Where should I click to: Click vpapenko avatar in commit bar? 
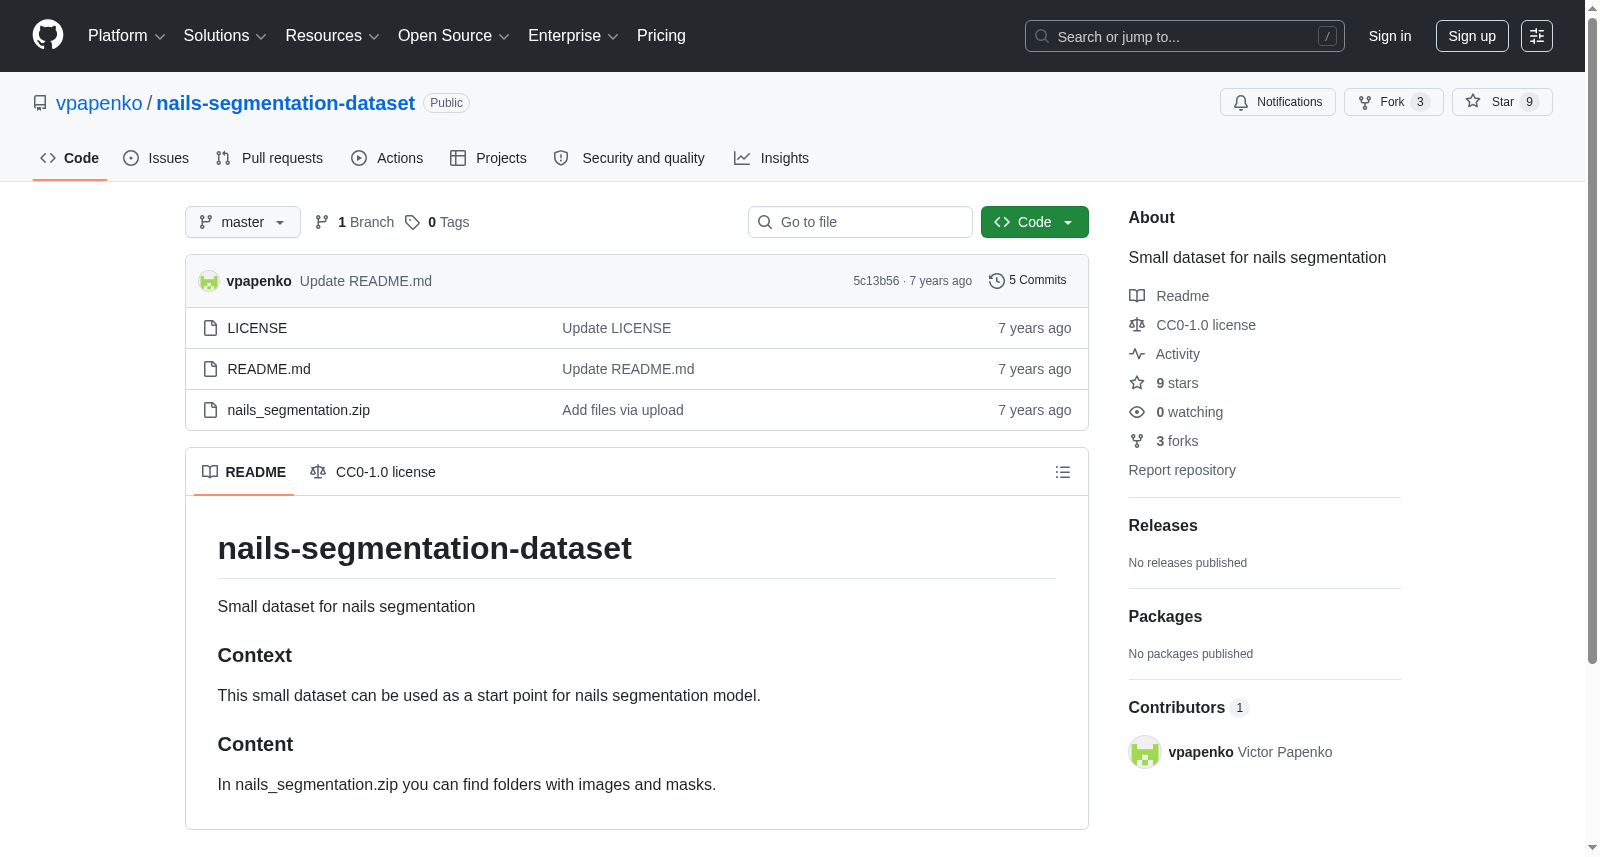209,281
